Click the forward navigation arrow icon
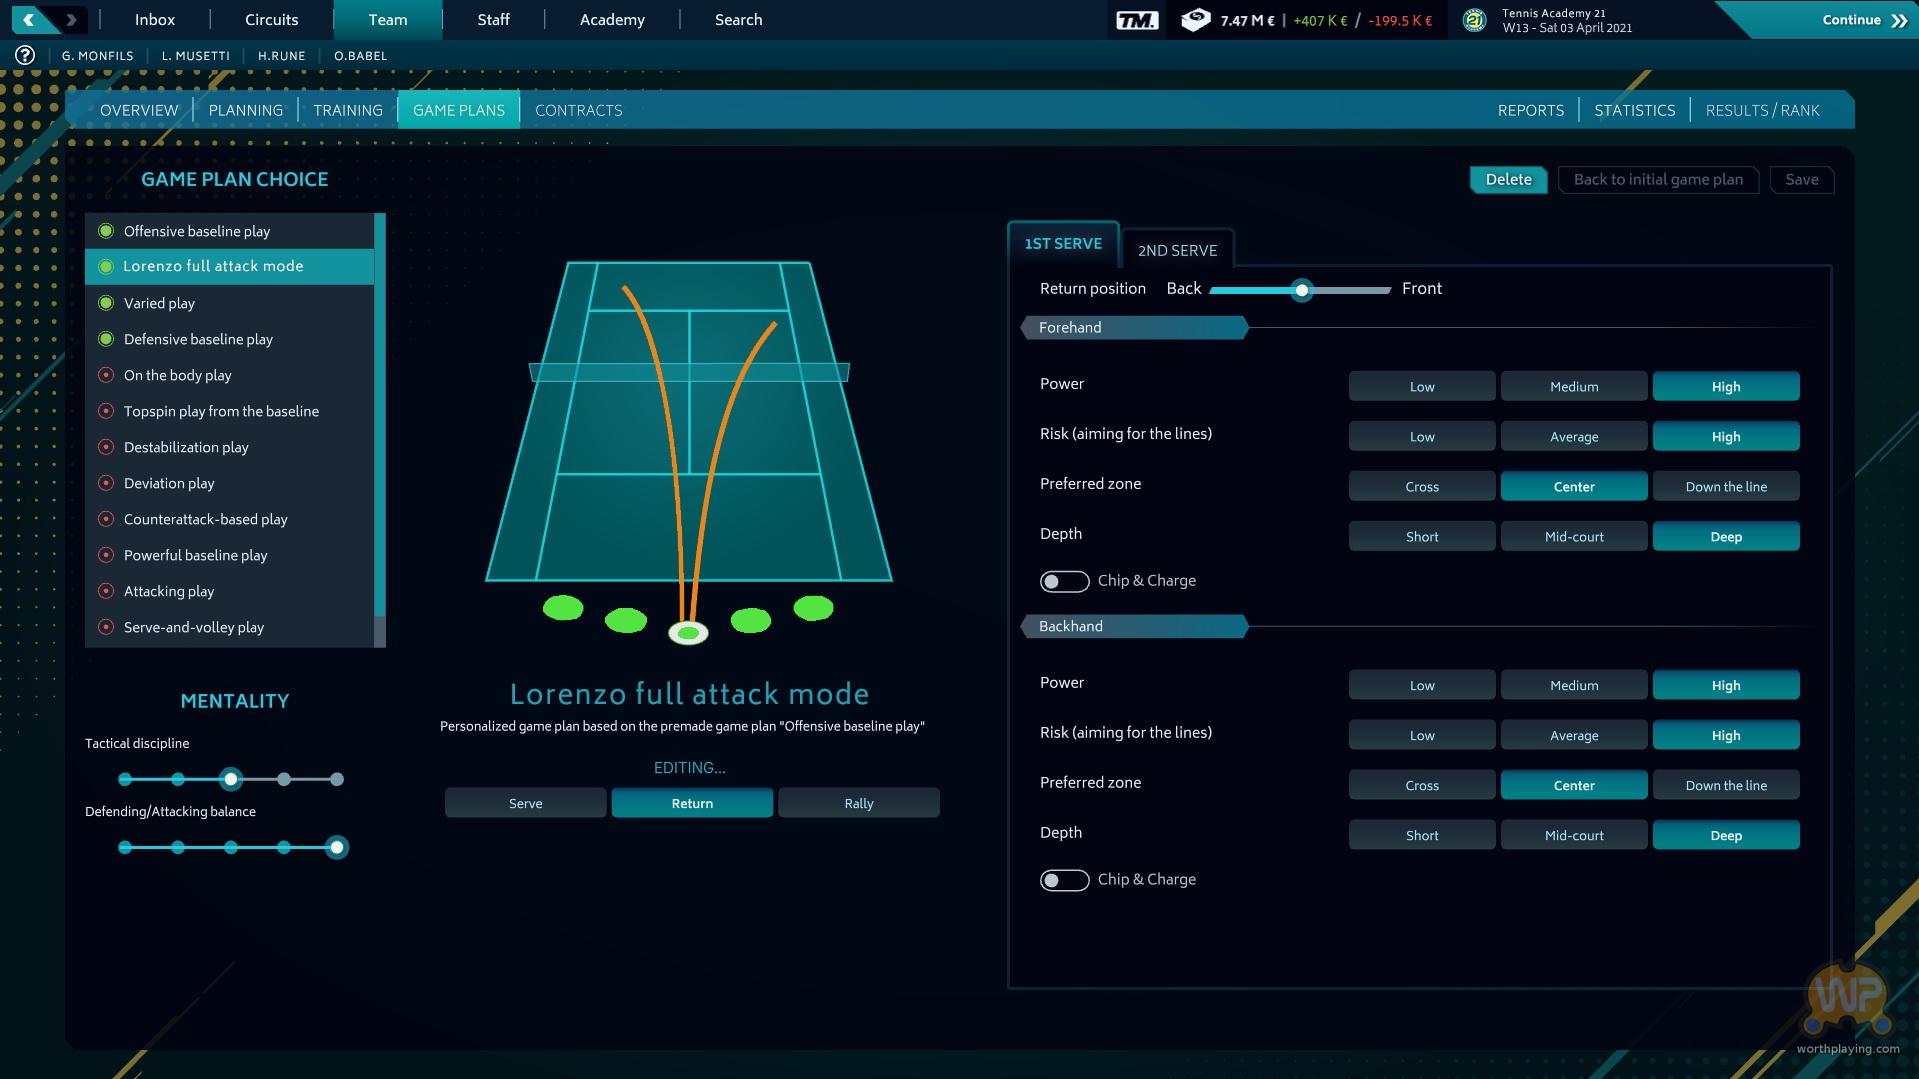Viewport: 1919px width, 1079px height. 71,19
